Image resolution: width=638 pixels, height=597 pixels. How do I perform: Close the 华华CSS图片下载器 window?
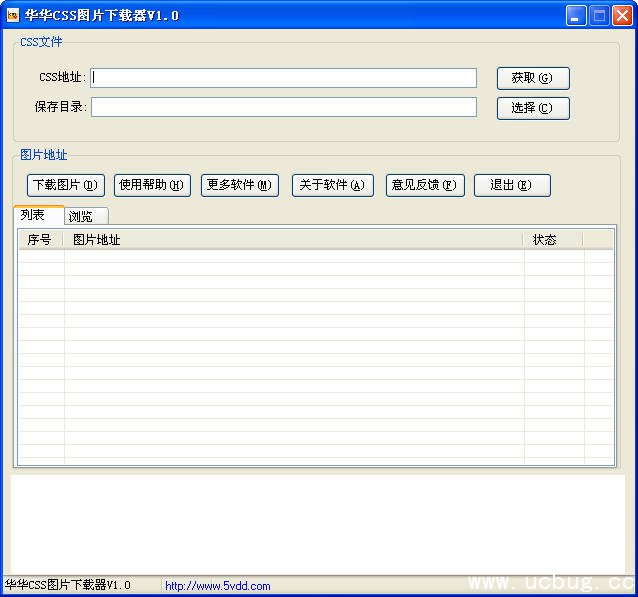pos(622,15)
